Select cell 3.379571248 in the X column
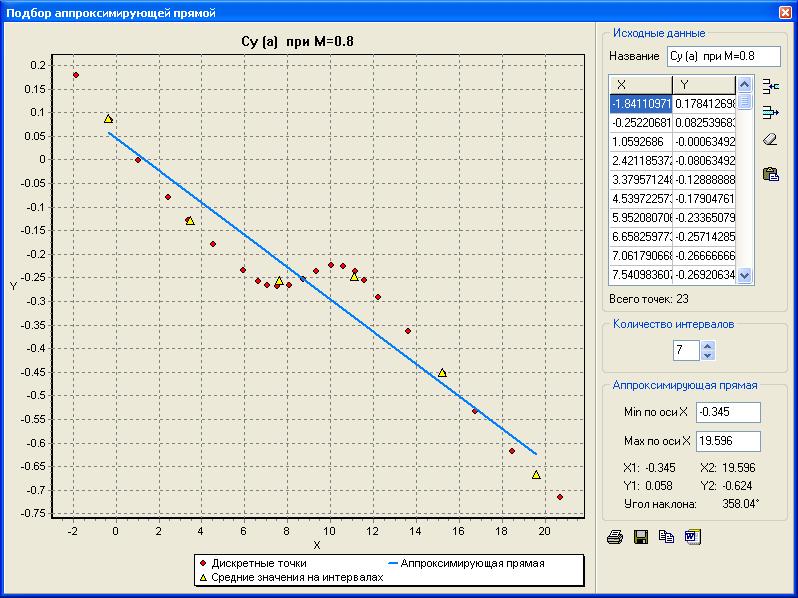 [641, 180]
